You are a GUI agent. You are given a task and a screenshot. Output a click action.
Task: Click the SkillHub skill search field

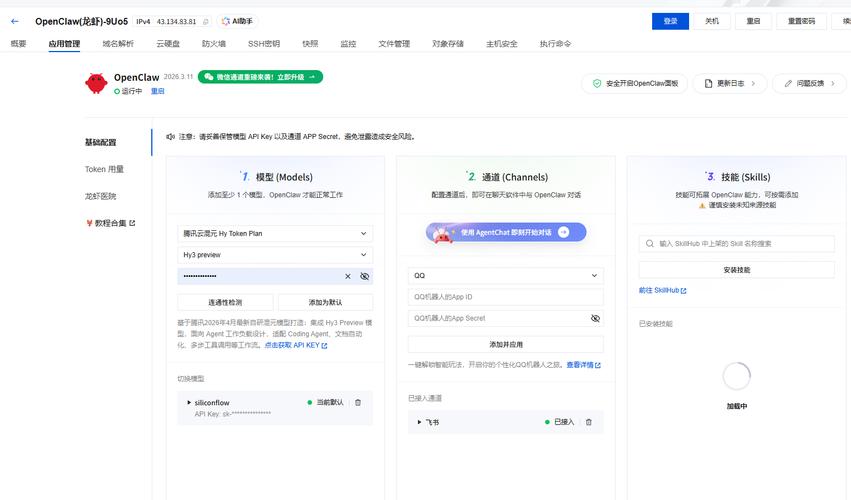click(x=736, y=244)
